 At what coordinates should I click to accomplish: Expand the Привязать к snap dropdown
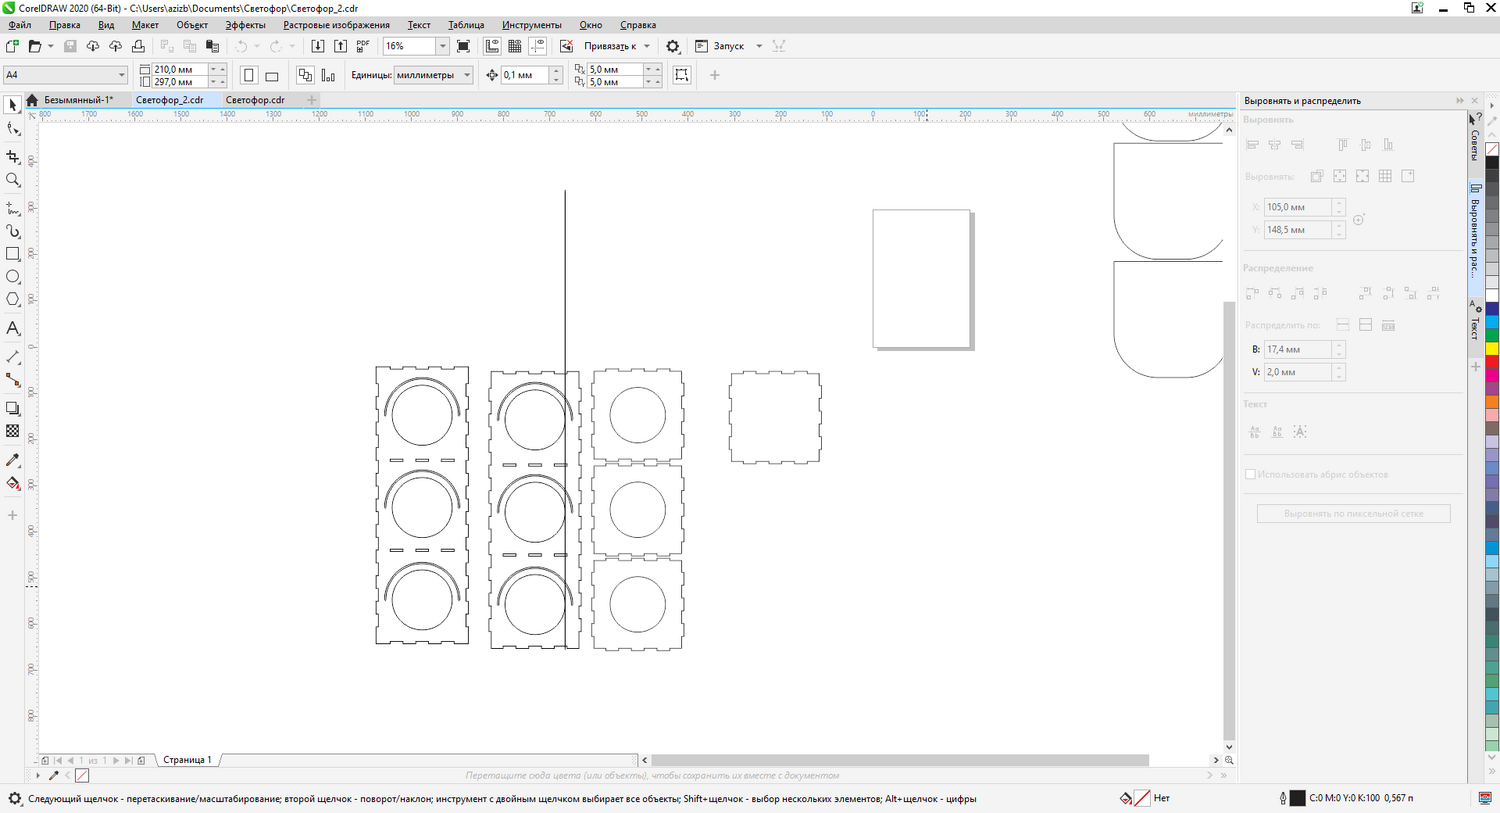pos(647,46)
